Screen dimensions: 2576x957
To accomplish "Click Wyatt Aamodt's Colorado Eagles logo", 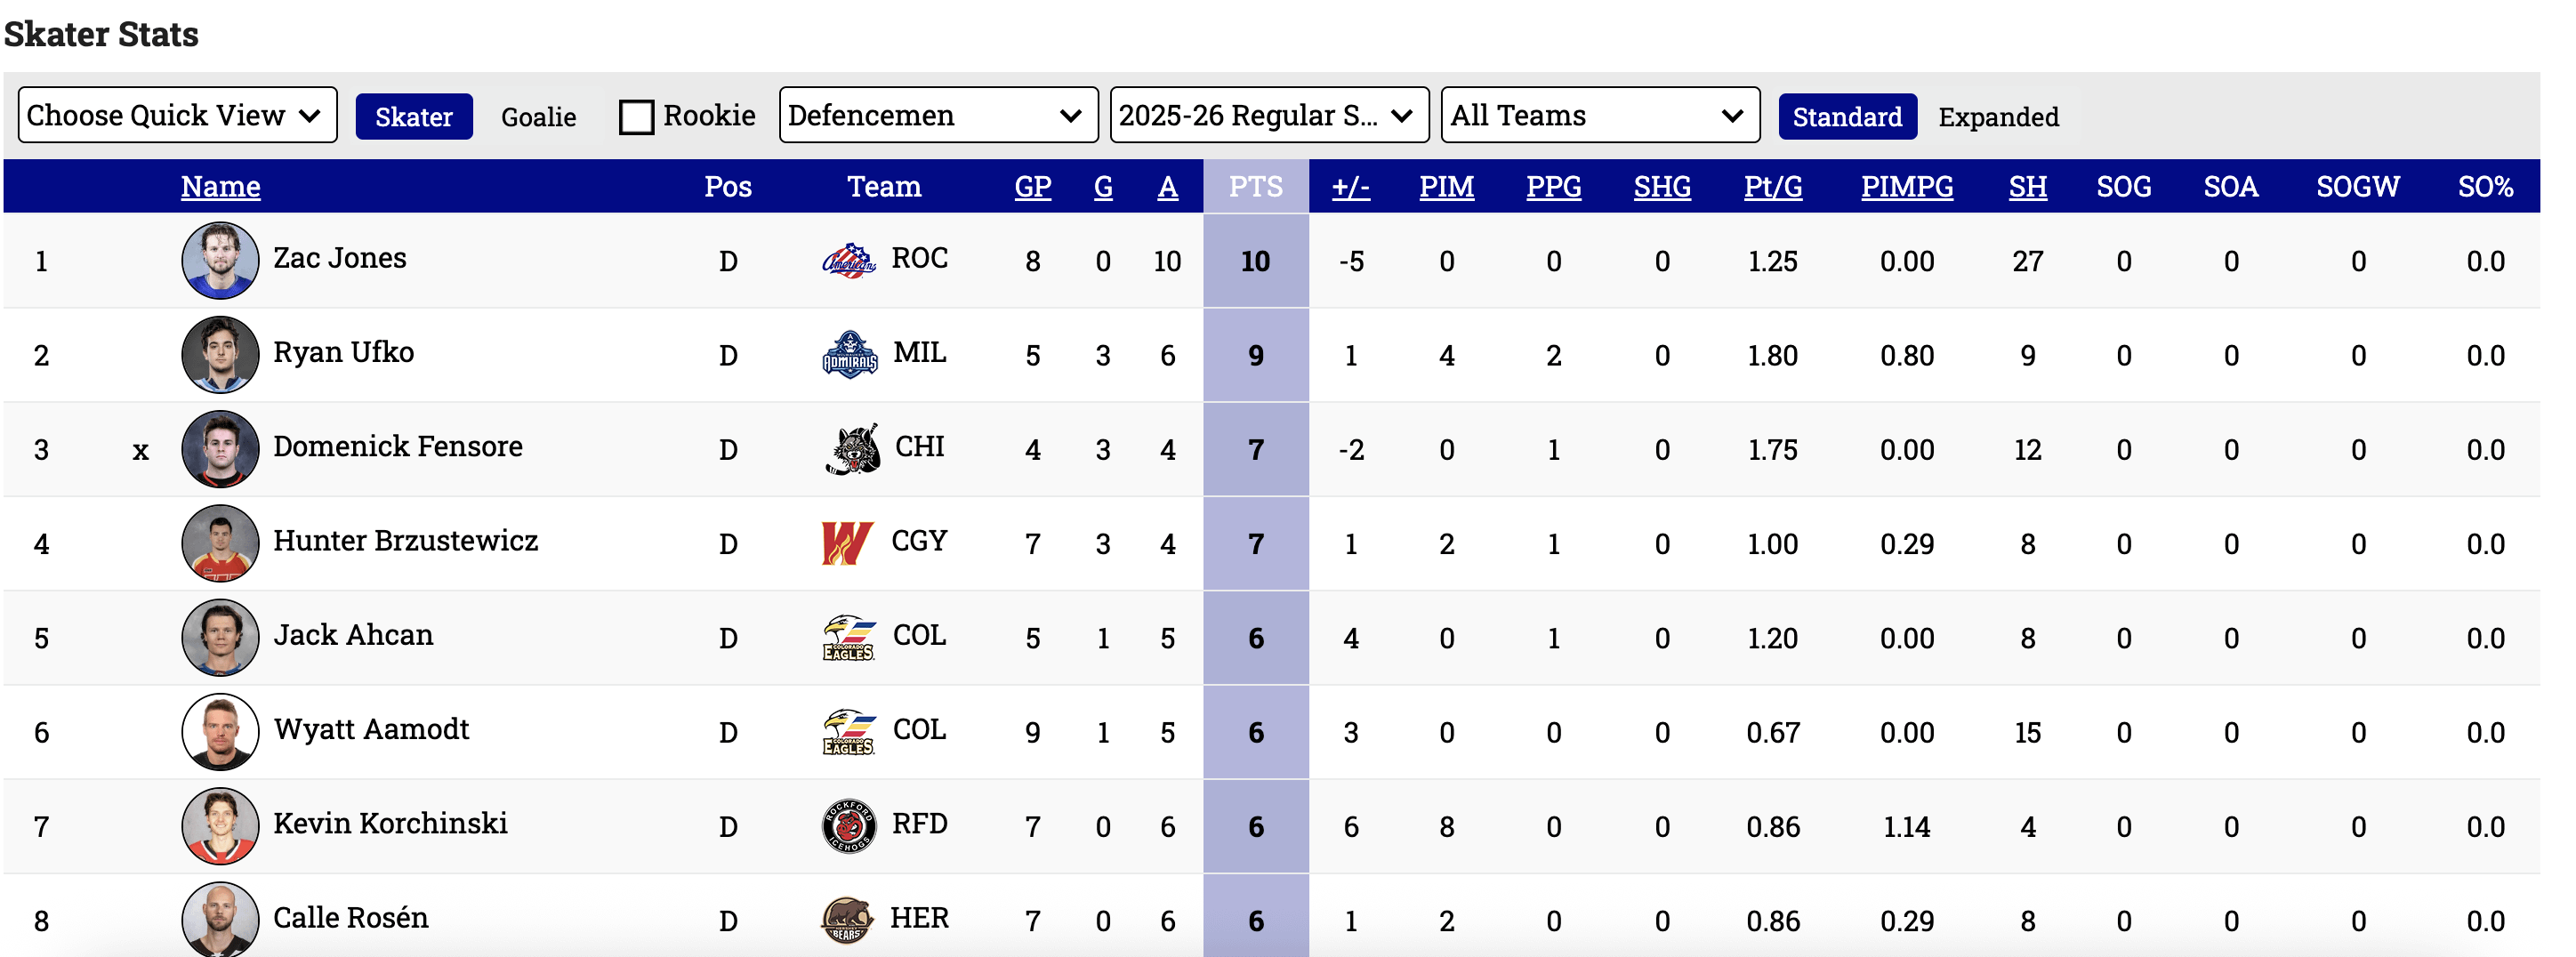I will pyautogui.click(x=848, y=732).
